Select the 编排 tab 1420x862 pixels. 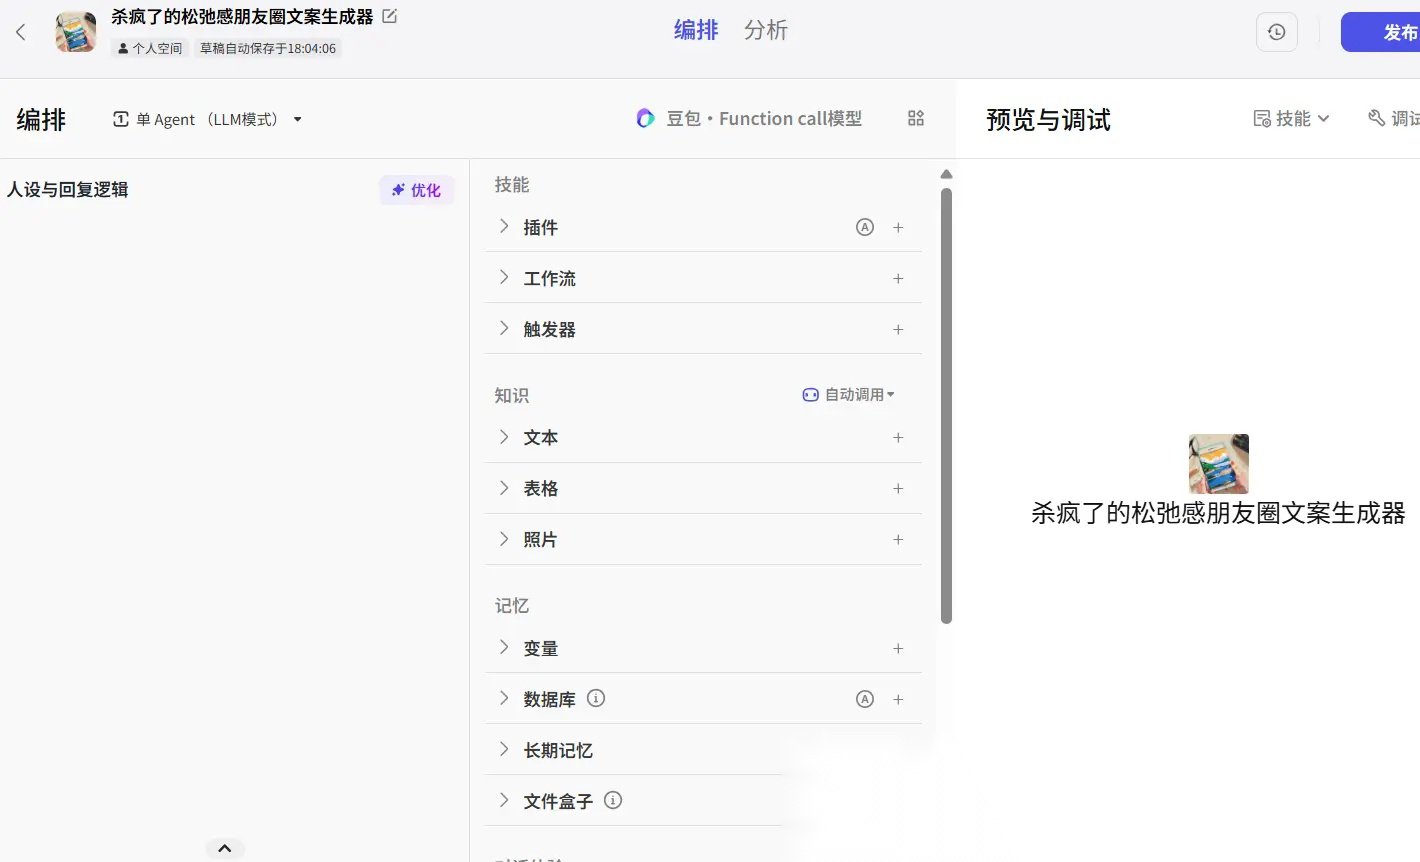(696, 30)
